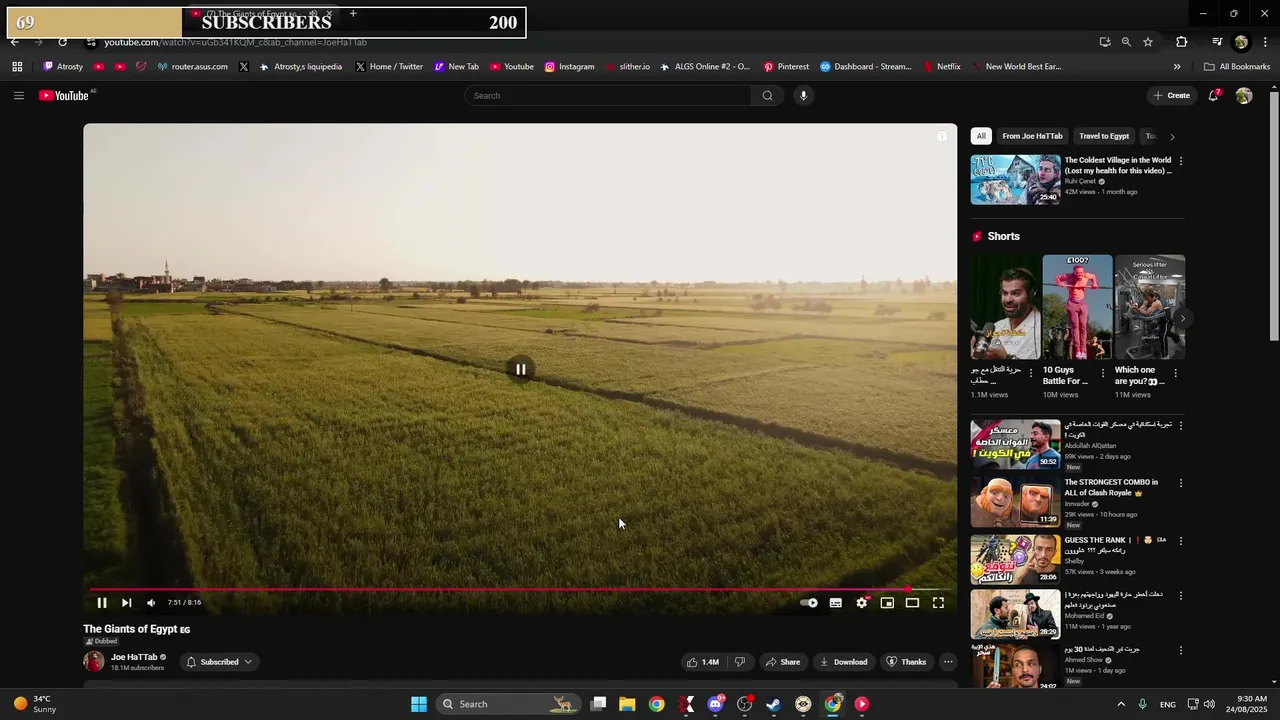Open the YouTube guide hamburger menu
This screenshot has width=1280, height=720.
pos(19,96)
